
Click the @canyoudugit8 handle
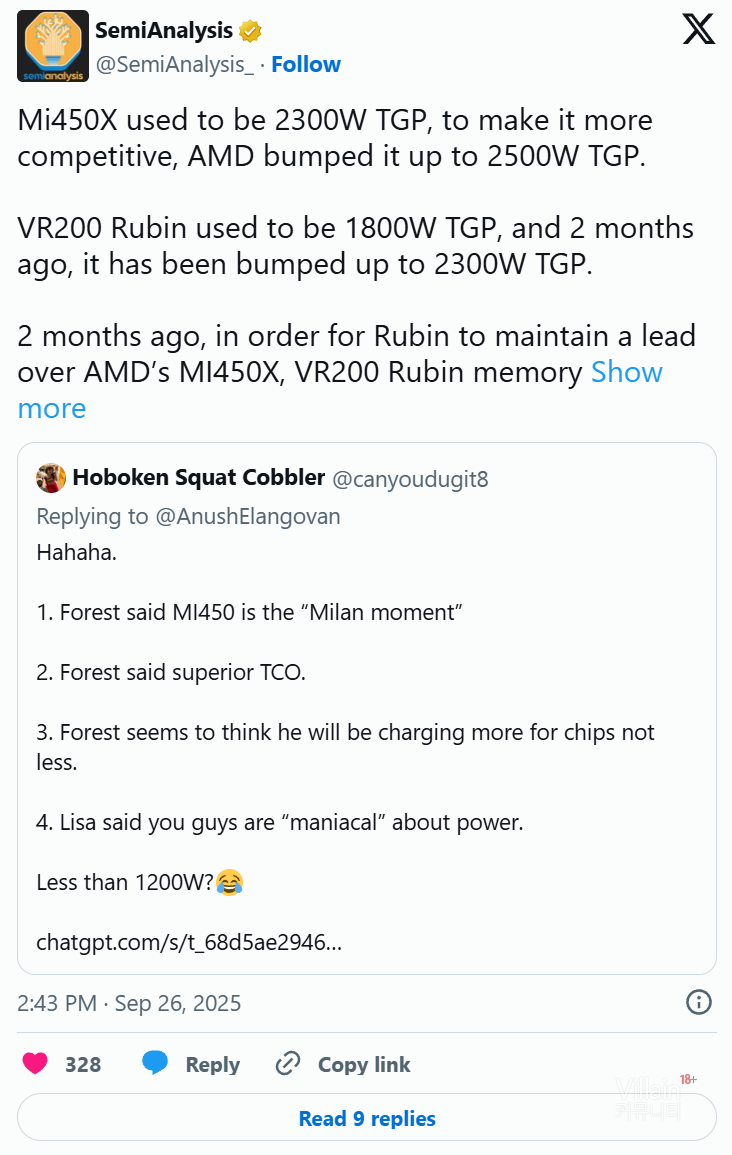(x=410, y=479)
